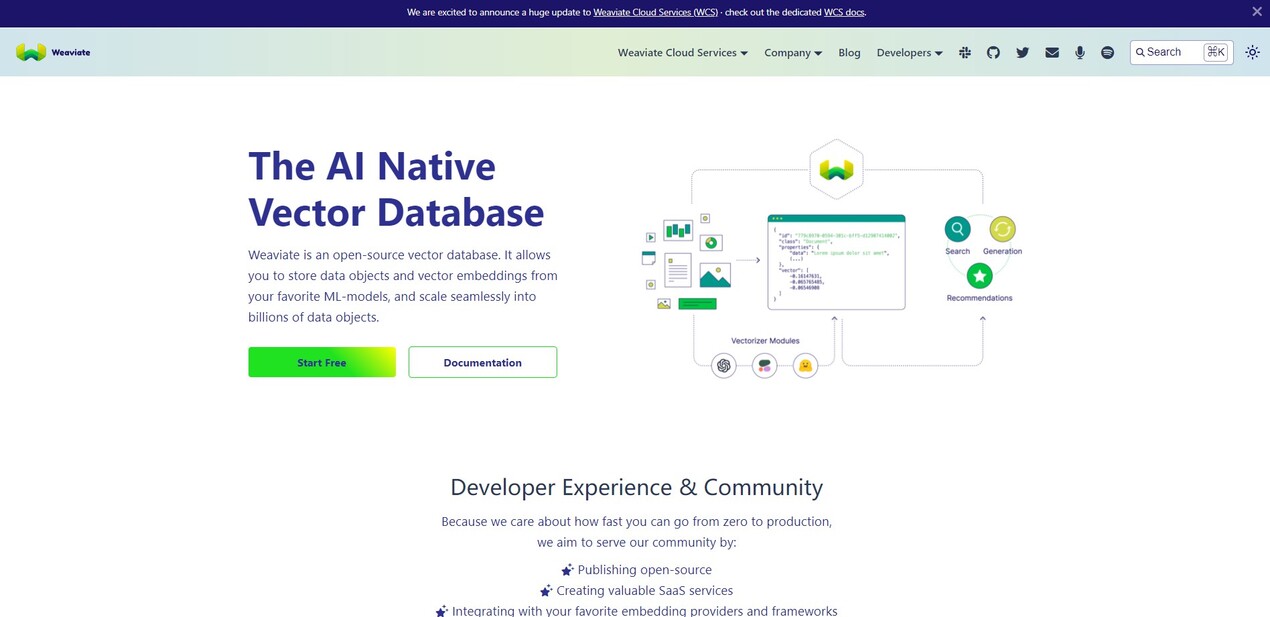1270x617 pixels.
Task: Open the GitHub icon link
Action: click(993, 53)
